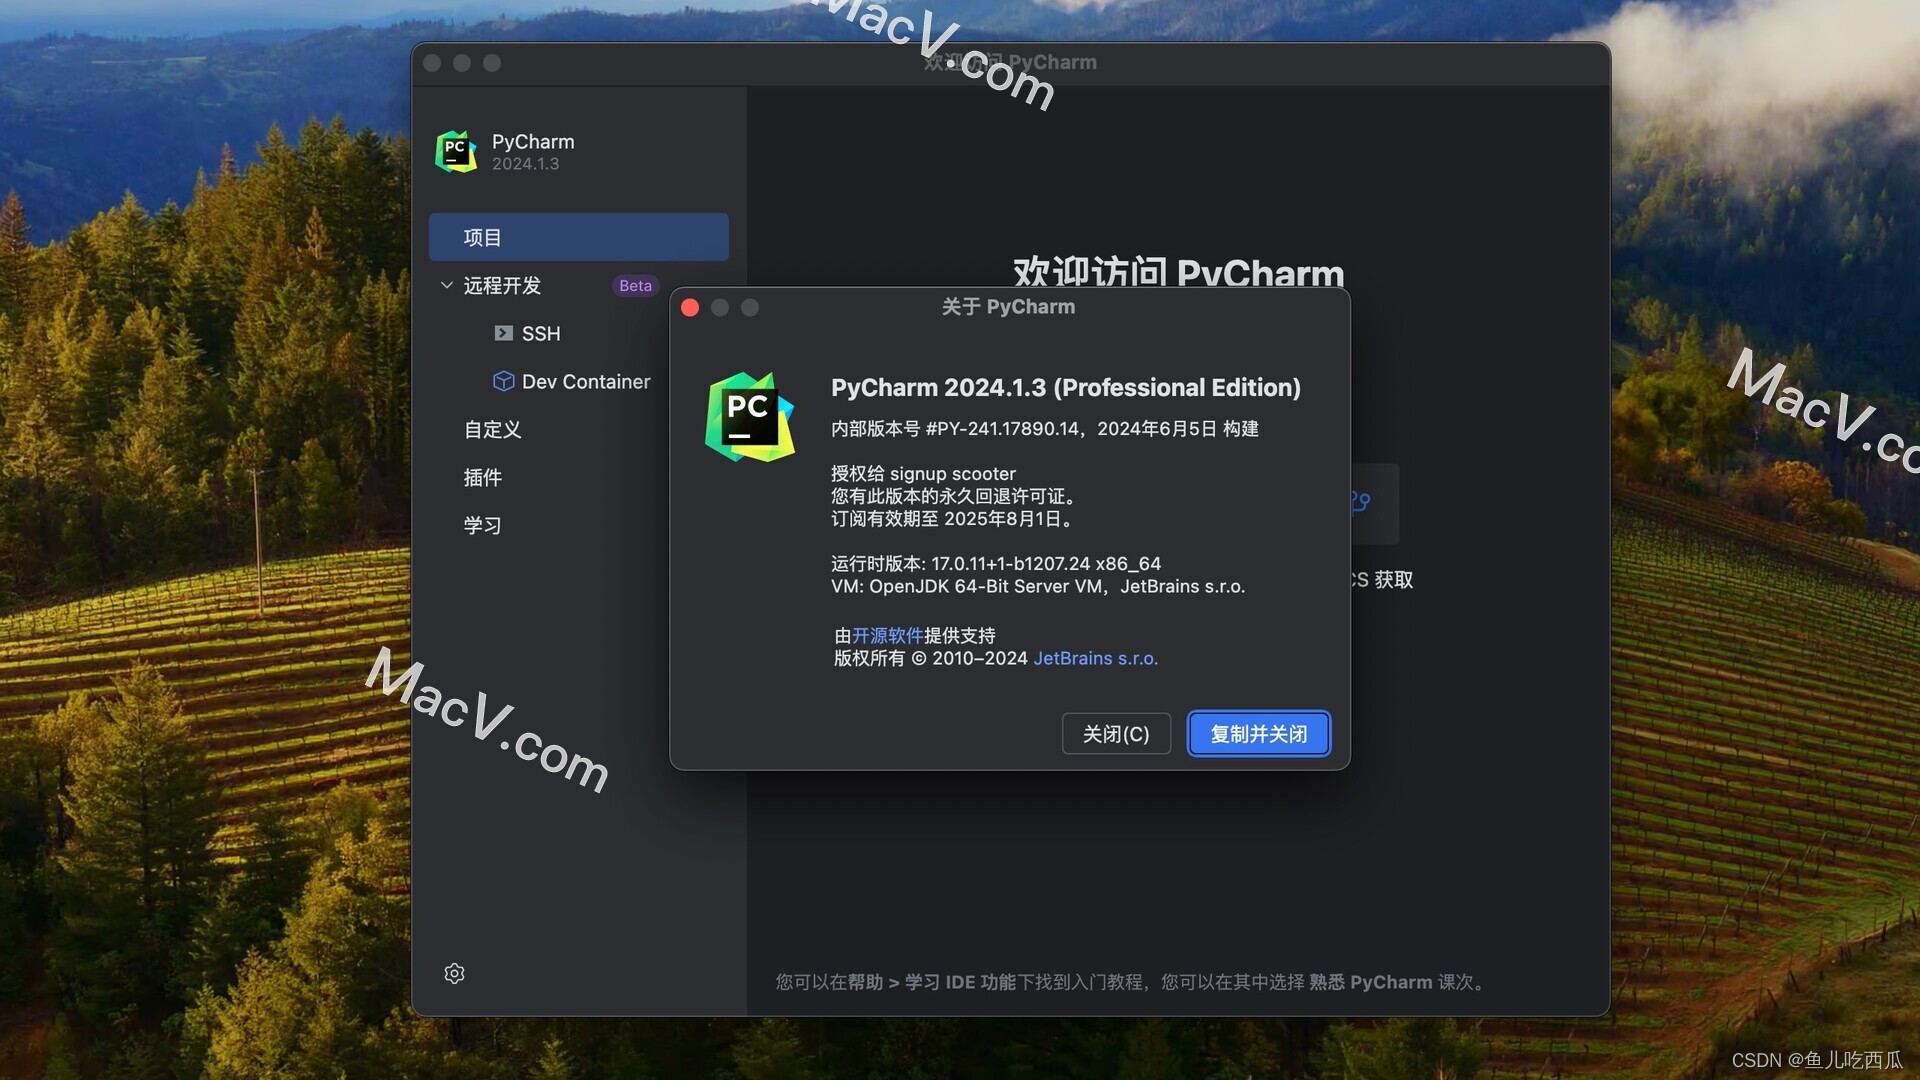This screenshot has width=1920, height=1080.
Task: Select the 远程开发 tree label
Action: pyautogui.click(x=502, y=286)
